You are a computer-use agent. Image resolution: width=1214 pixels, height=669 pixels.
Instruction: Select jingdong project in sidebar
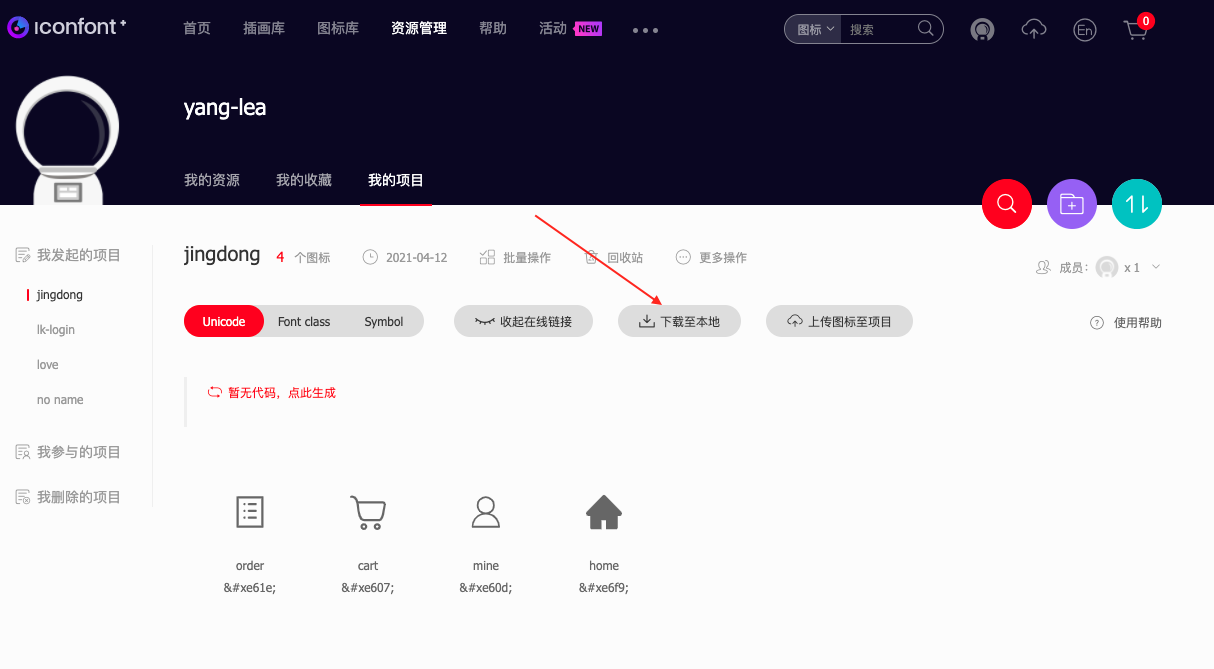60,295
